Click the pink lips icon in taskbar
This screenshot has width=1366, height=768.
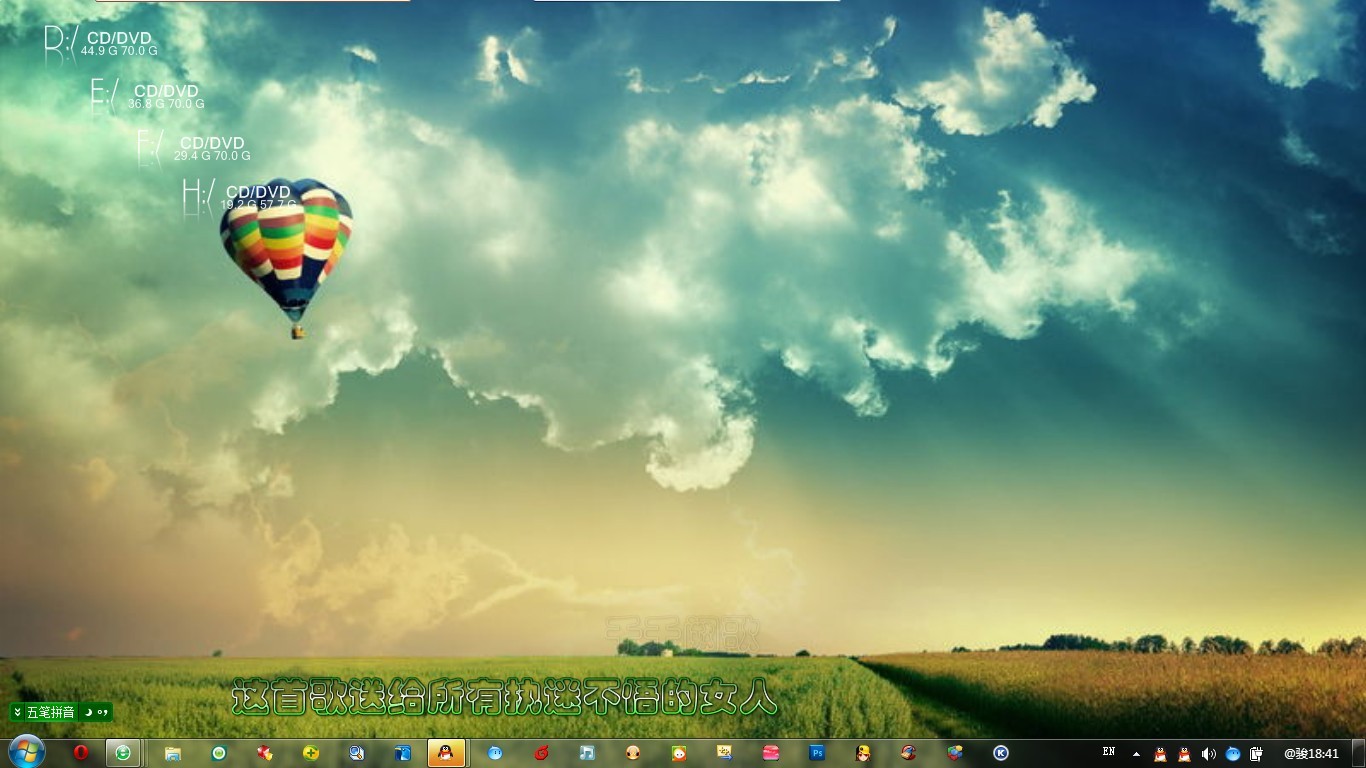click(771, 753)
